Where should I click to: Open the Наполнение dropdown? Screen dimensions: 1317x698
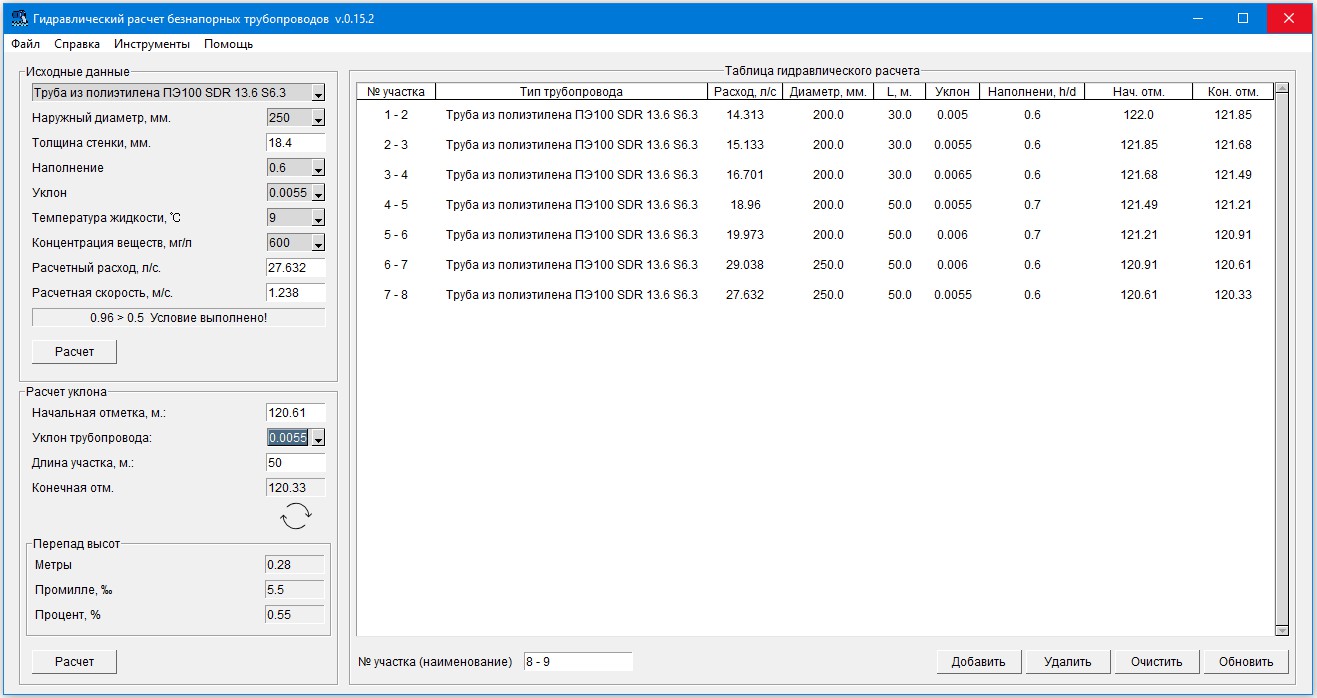click(318, 168)
